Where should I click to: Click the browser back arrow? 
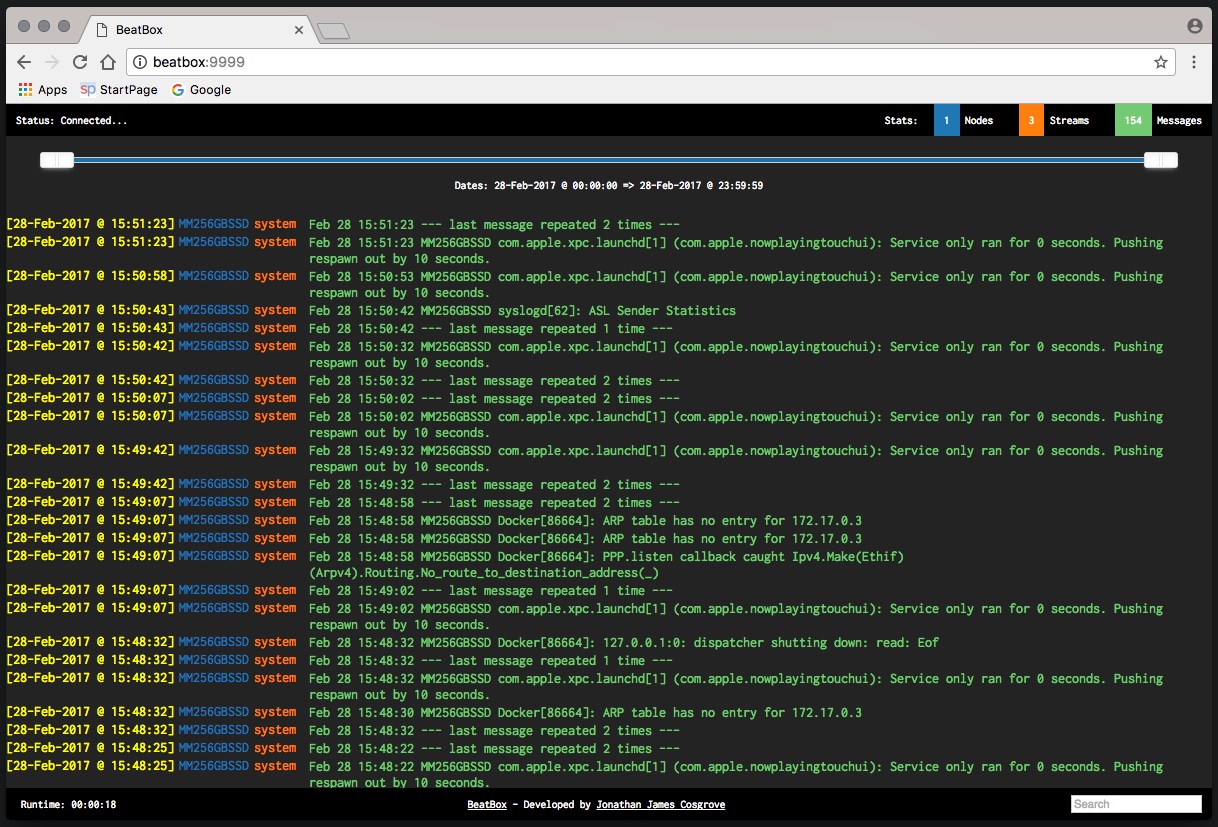click(x=24, y=62)
